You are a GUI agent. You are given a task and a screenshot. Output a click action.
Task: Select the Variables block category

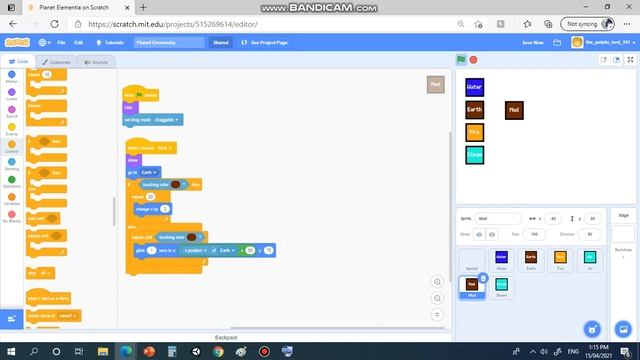click(11, 199)
